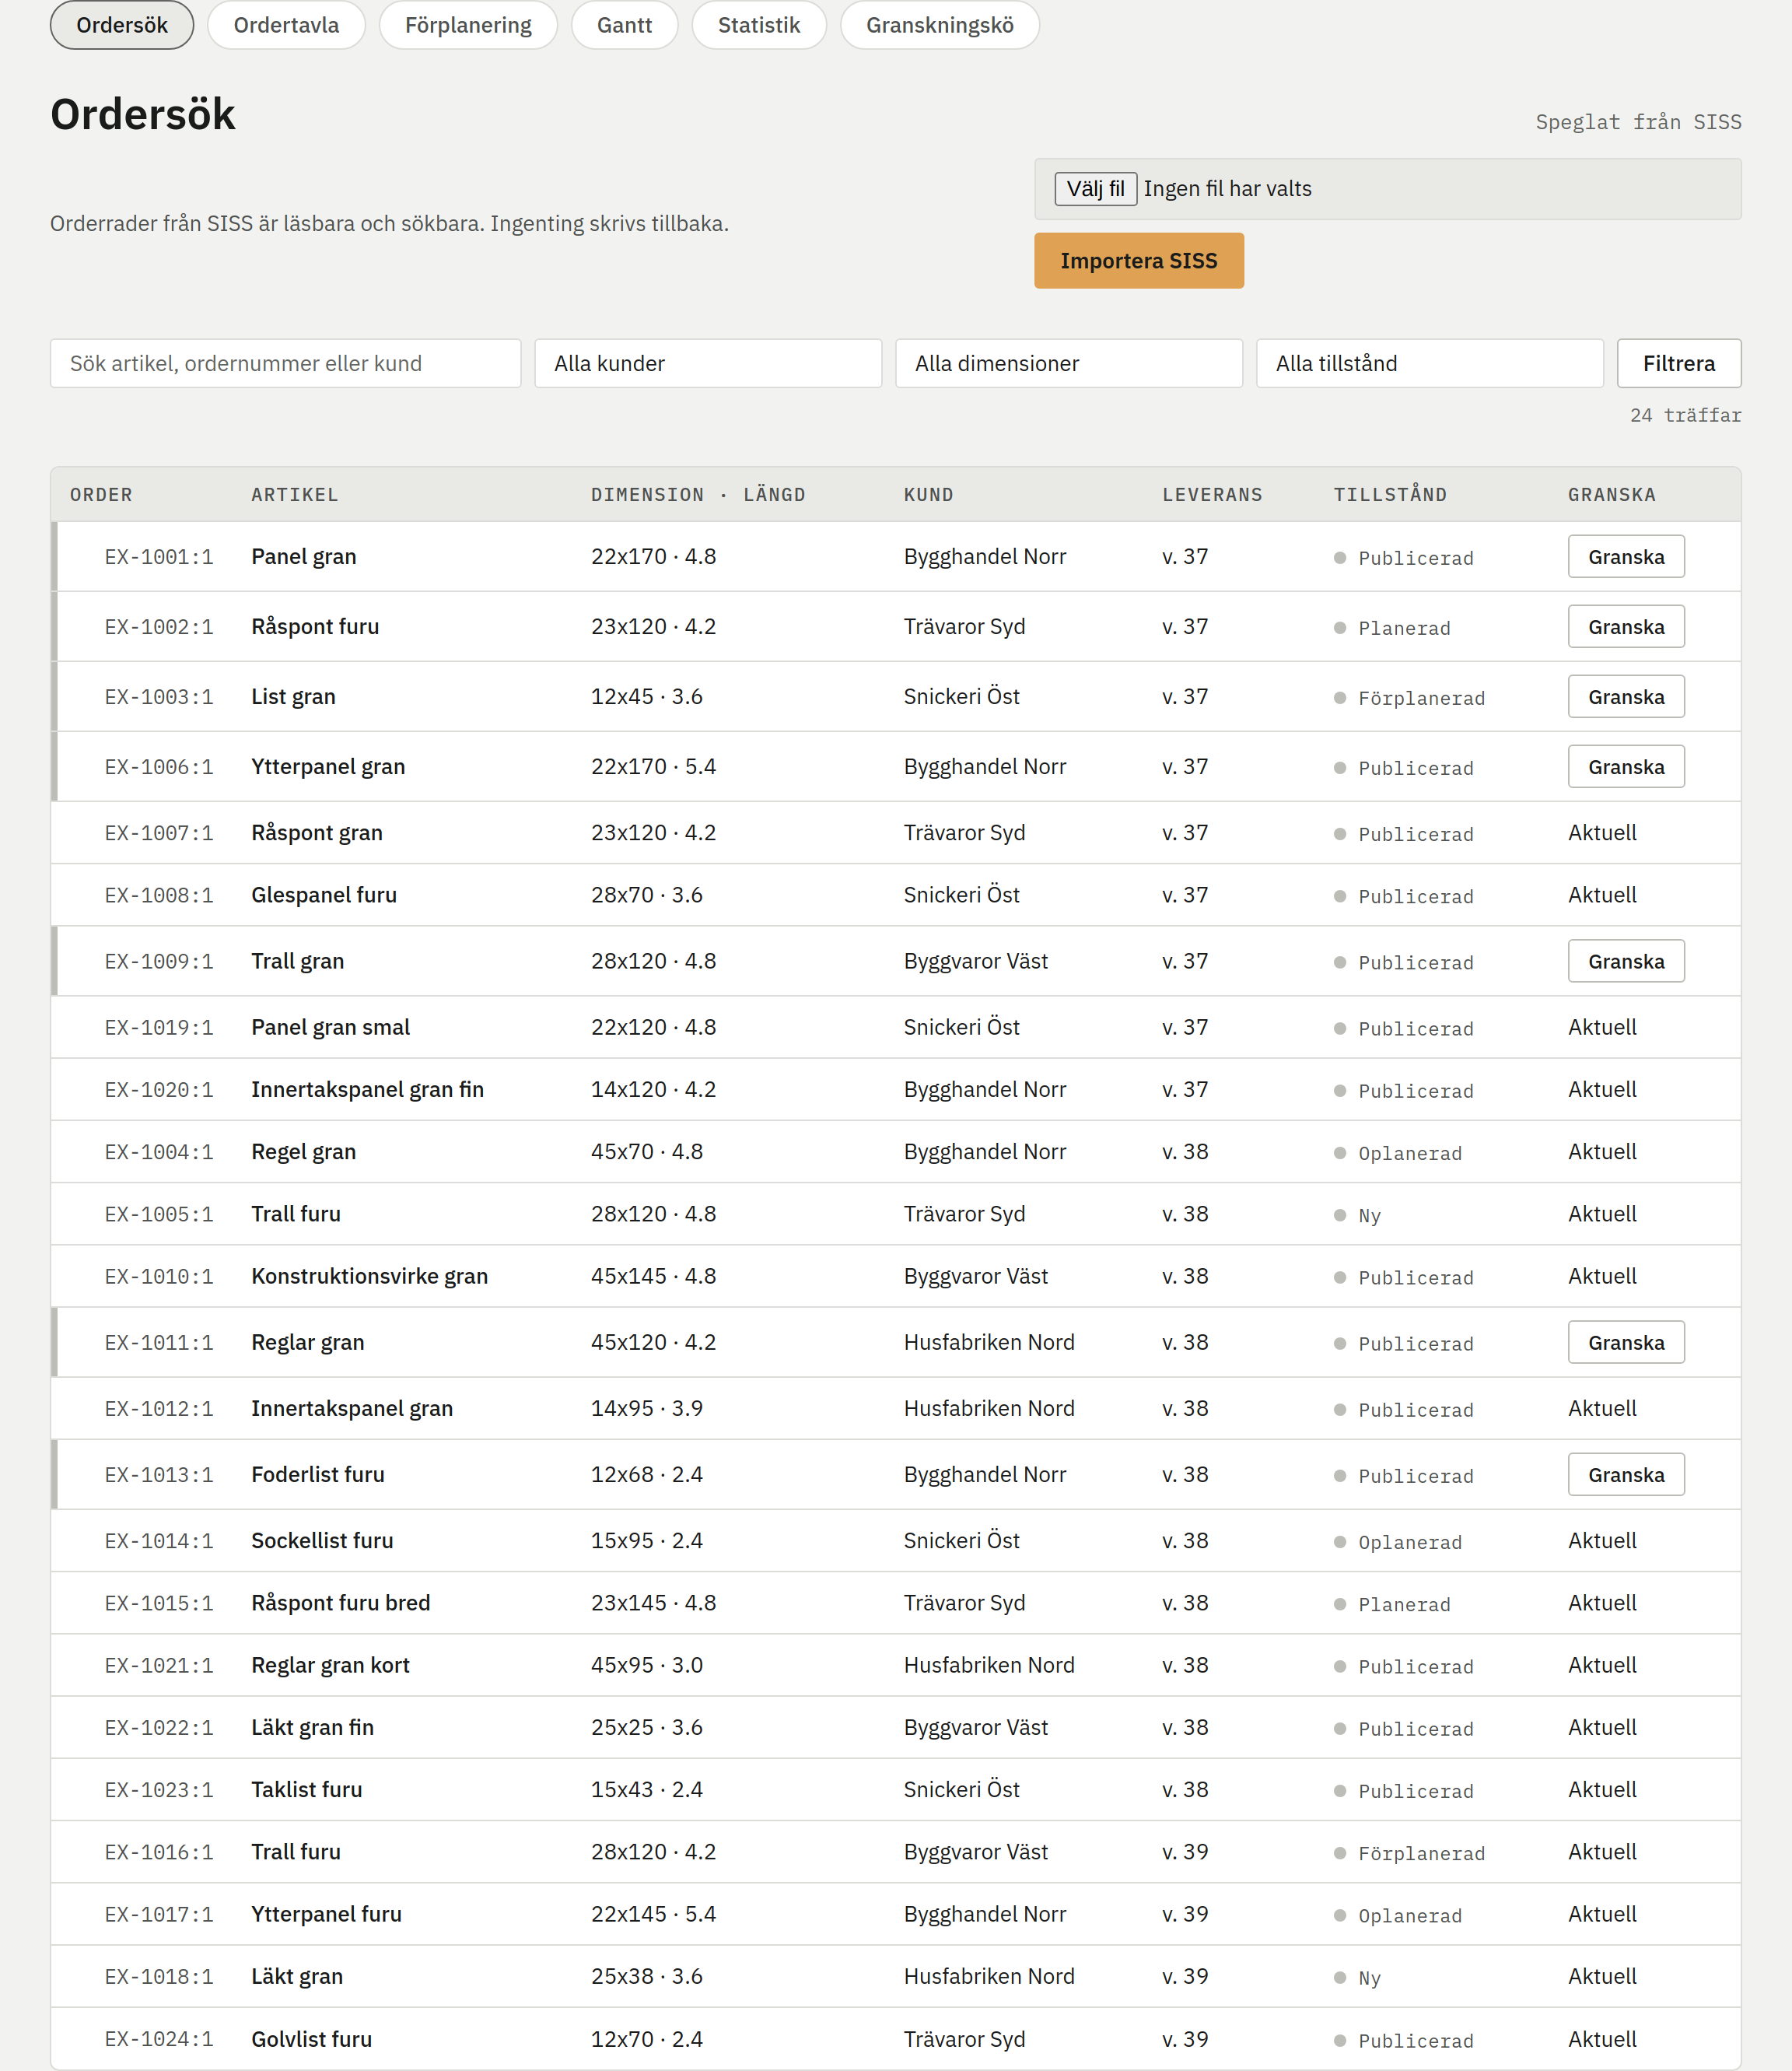Click article Golvlist furu
This screenshot has height=2071, width=1792.
311,2039
